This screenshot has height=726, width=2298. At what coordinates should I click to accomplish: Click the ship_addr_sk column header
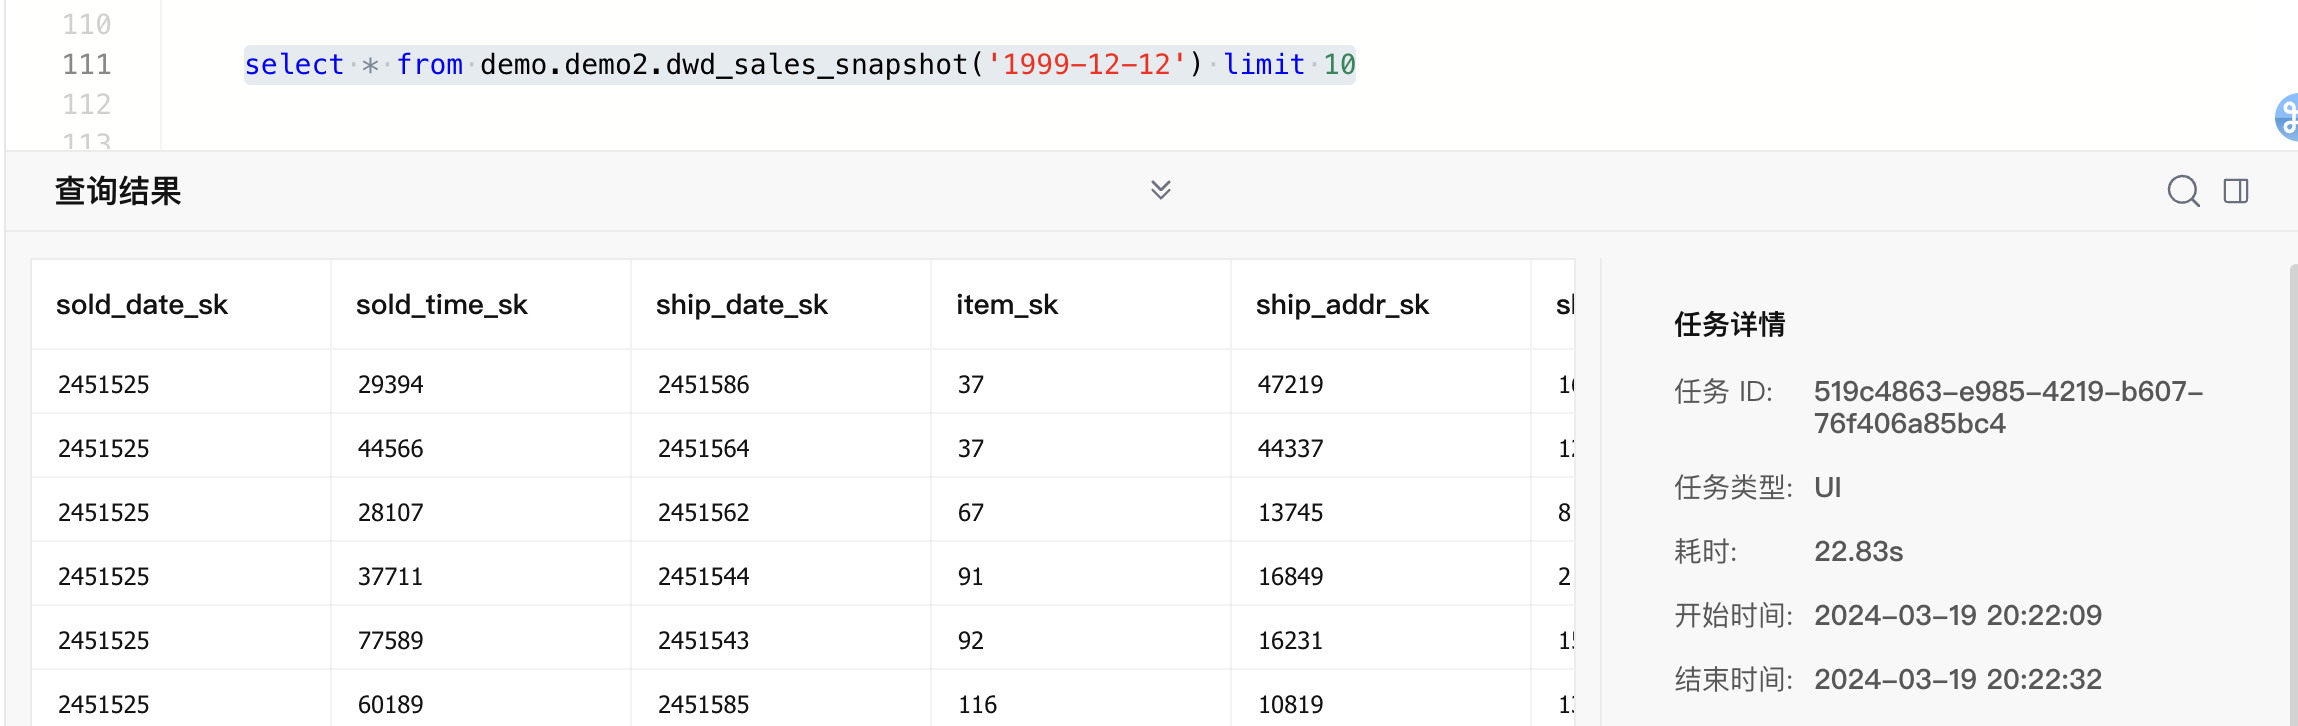[1342, 305]
